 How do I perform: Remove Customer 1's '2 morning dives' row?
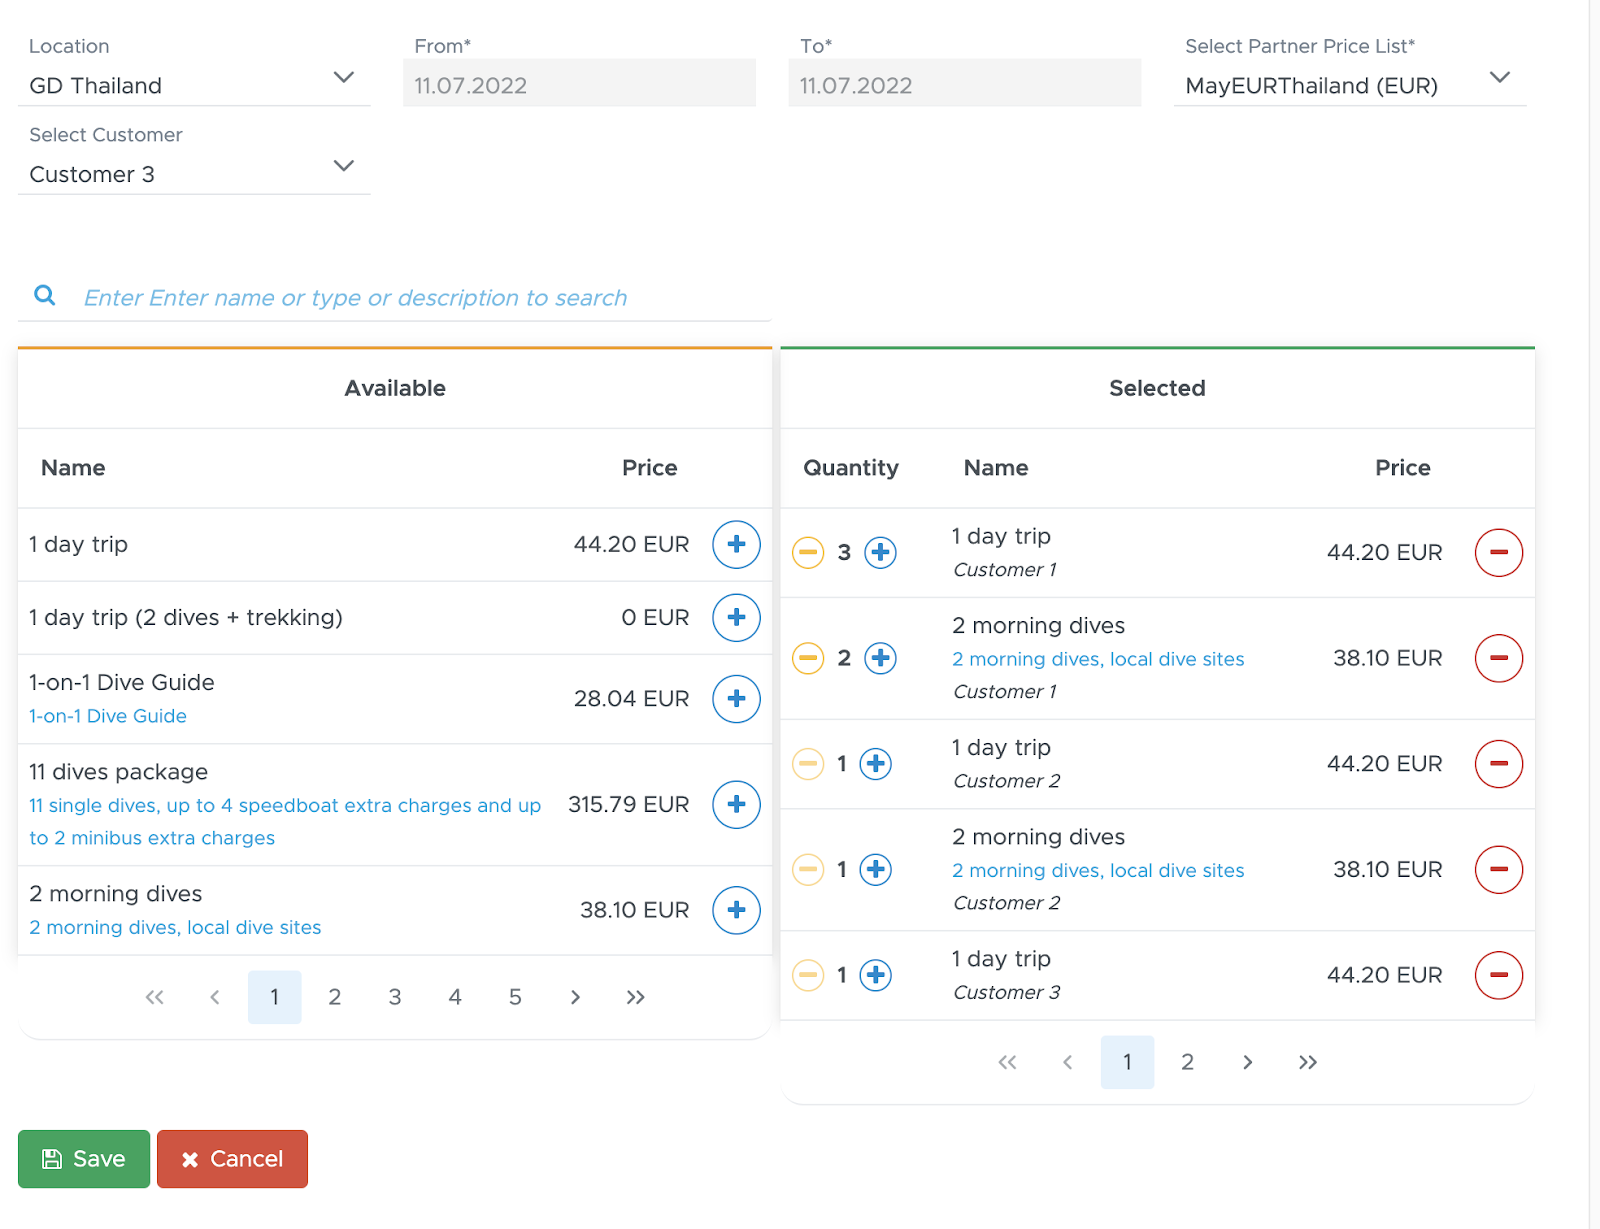1499,658
